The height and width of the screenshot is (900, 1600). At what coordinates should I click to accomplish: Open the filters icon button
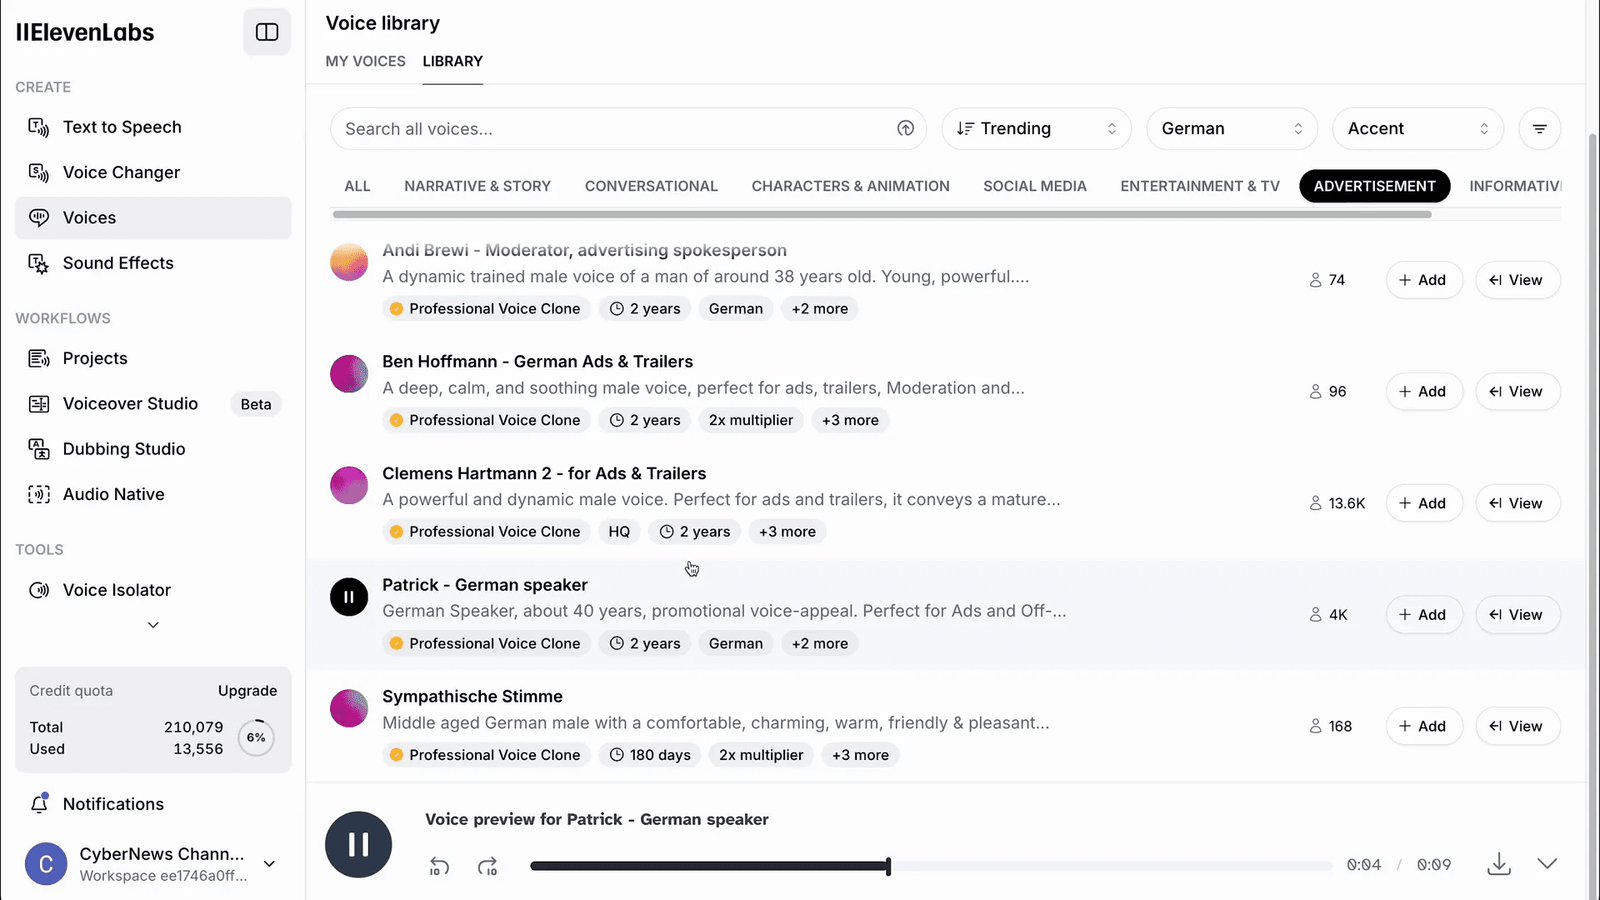1539,129
